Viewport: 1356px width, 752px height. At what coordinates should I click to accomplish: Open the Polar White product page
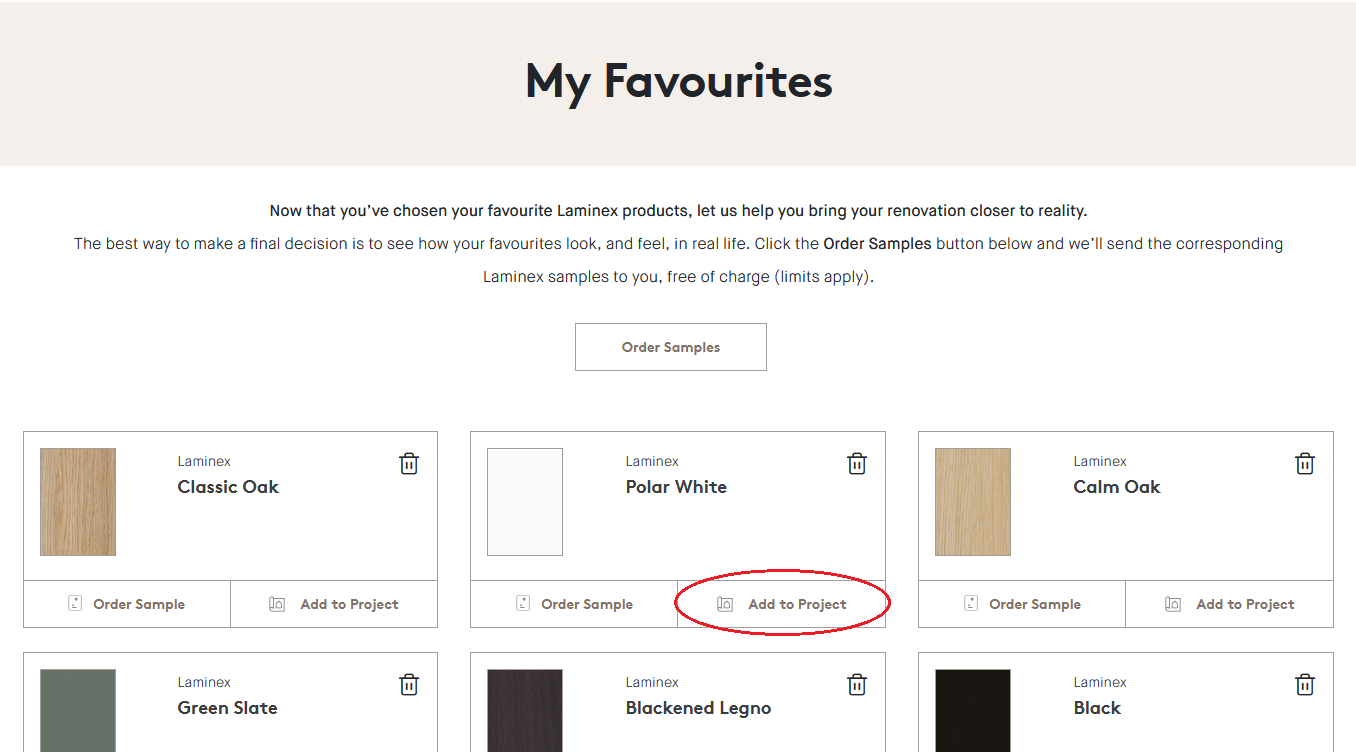pos(676,487)
